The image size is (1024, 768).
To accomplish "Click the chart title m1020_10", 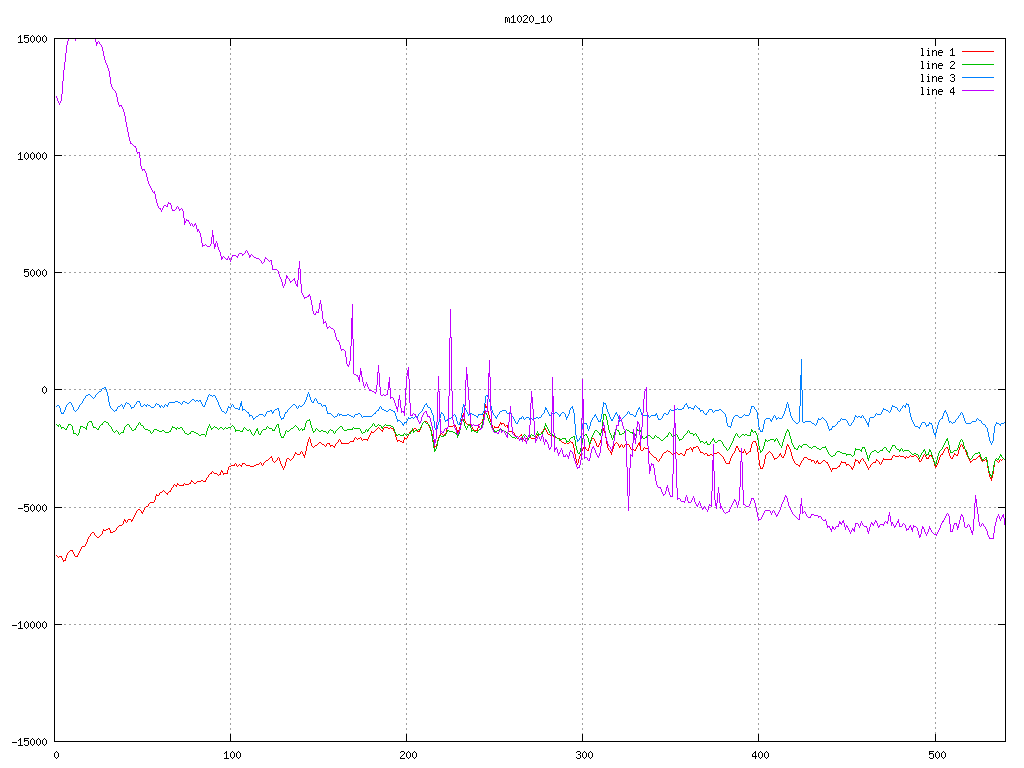I will click(x=528, y=19).
